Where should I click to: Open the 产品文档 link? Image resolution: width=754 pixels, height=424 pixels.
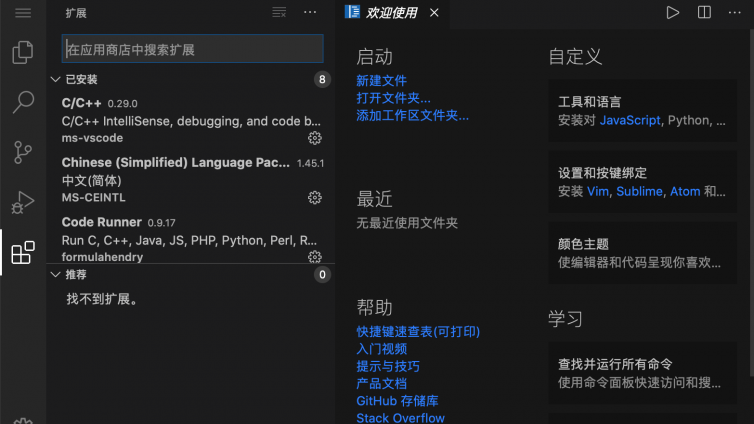pos(381,384)
